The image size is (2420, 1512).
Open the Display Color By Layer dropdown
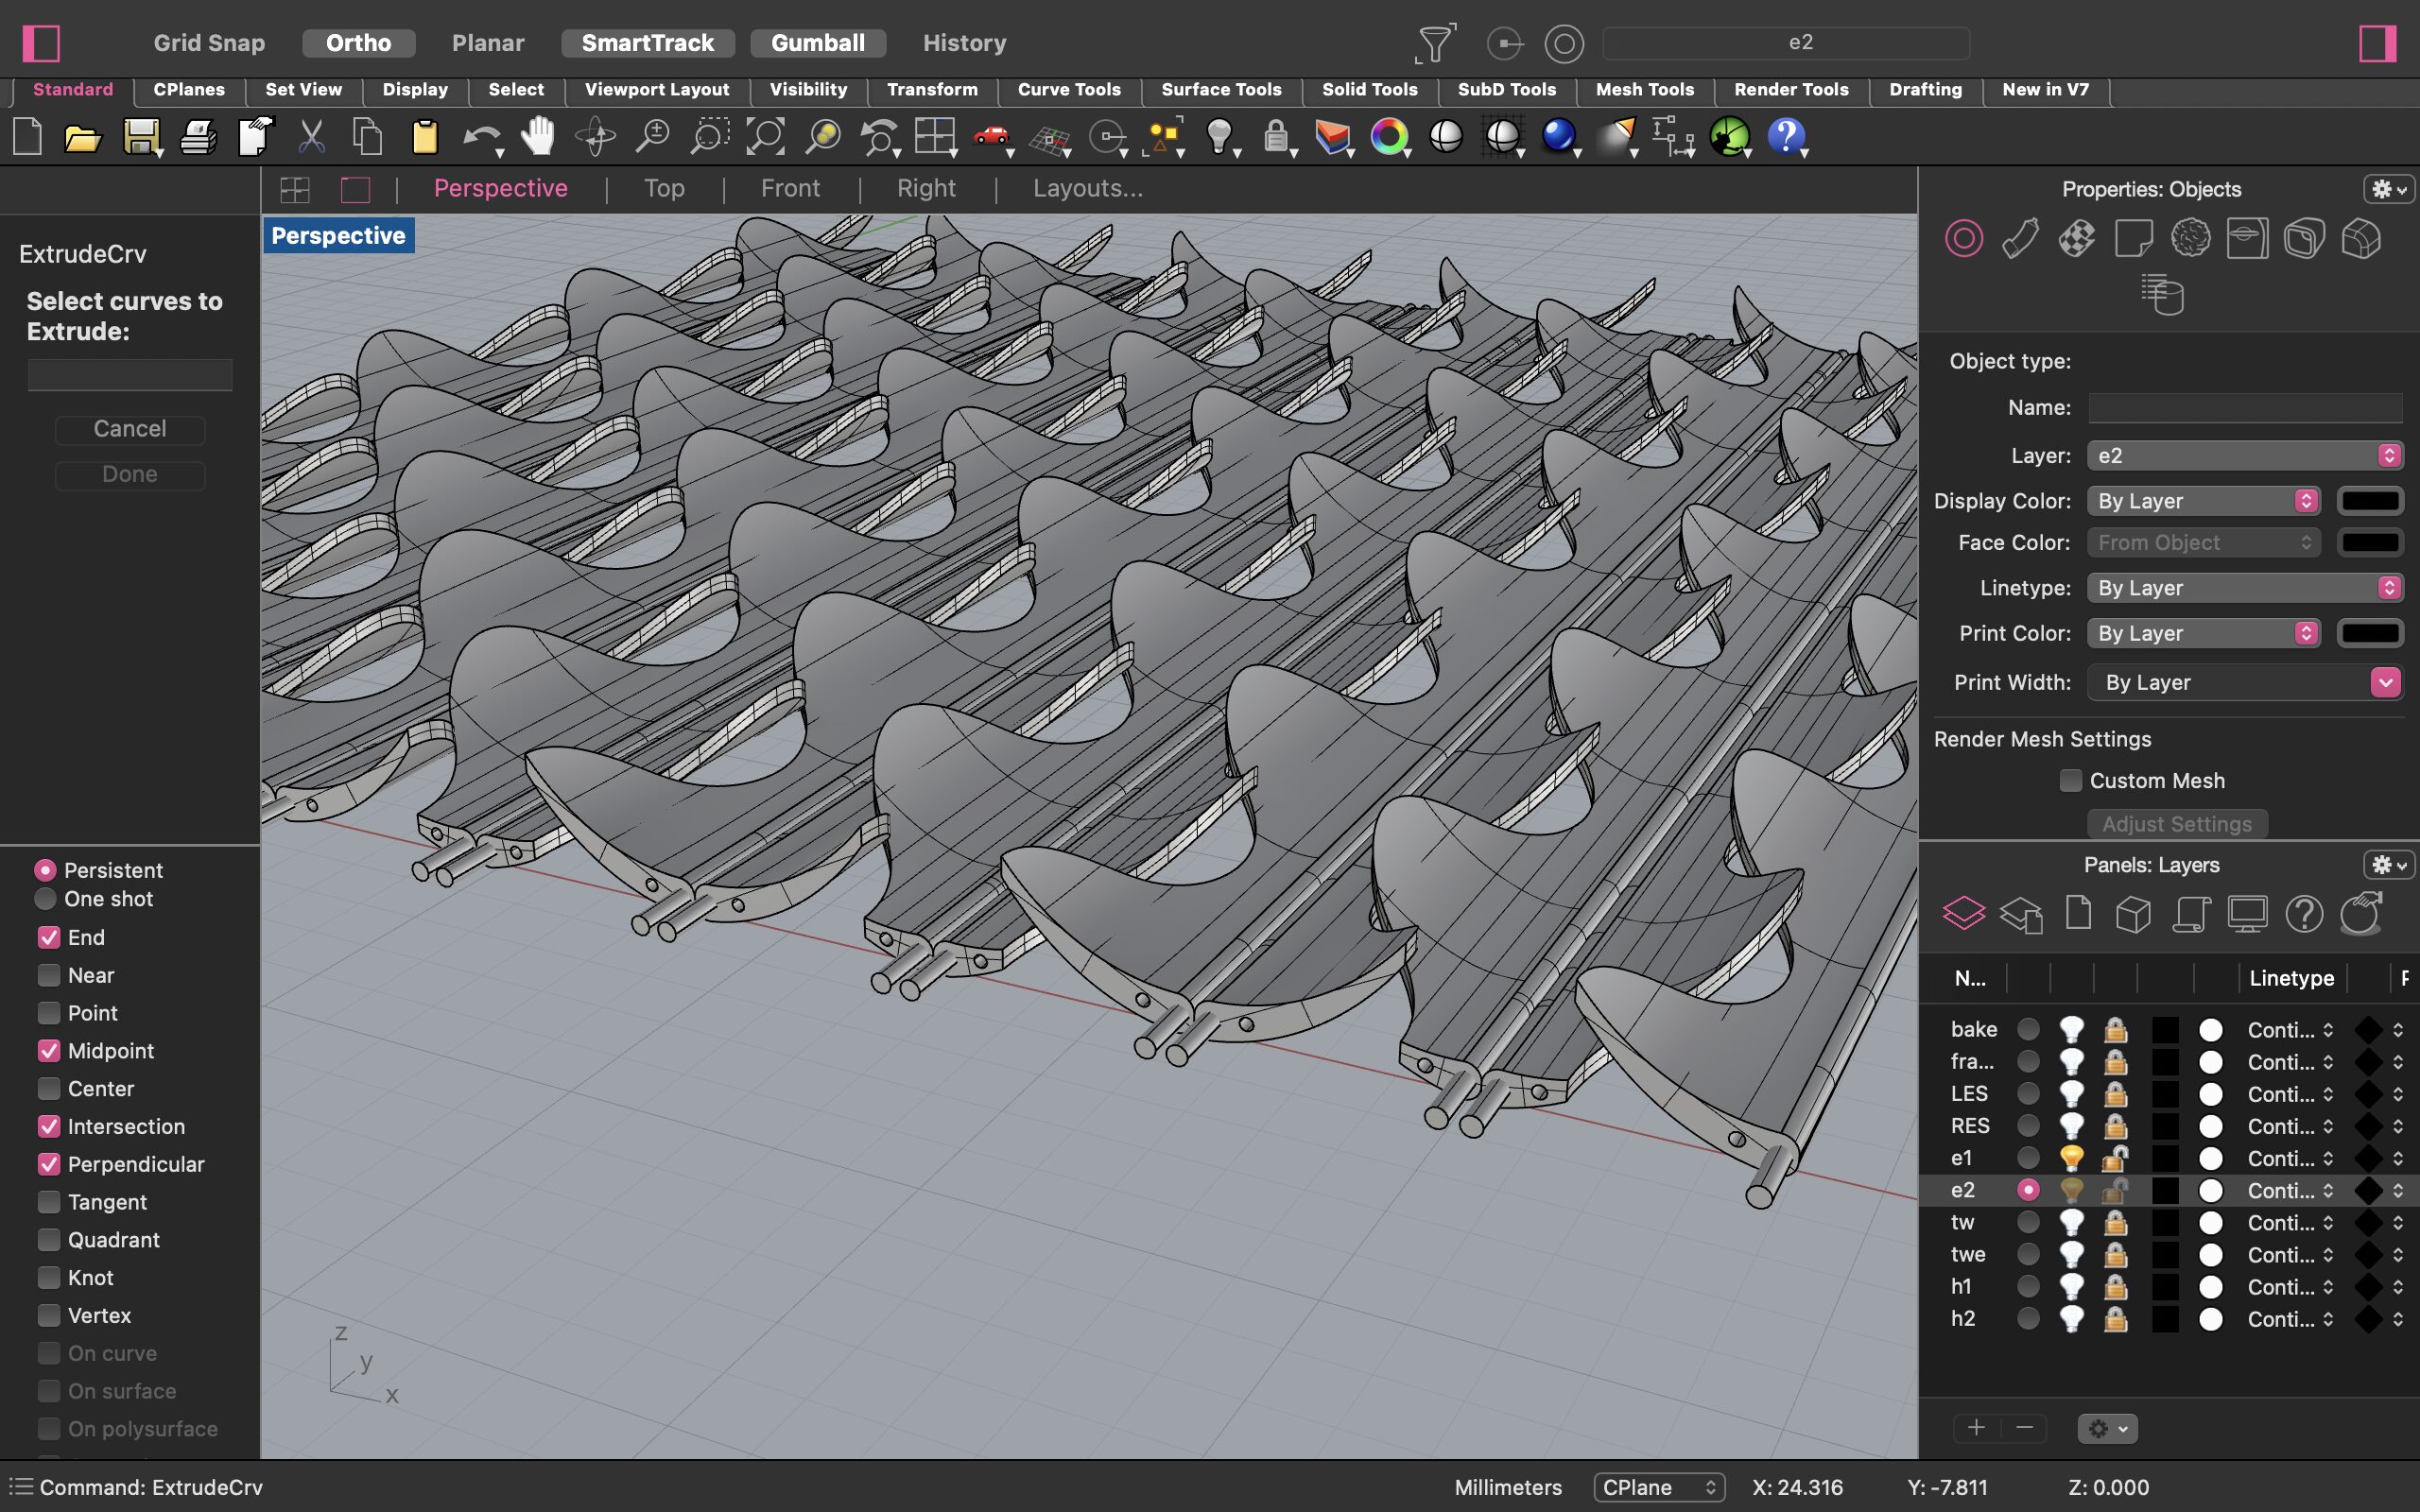(x=2203, y=501)
